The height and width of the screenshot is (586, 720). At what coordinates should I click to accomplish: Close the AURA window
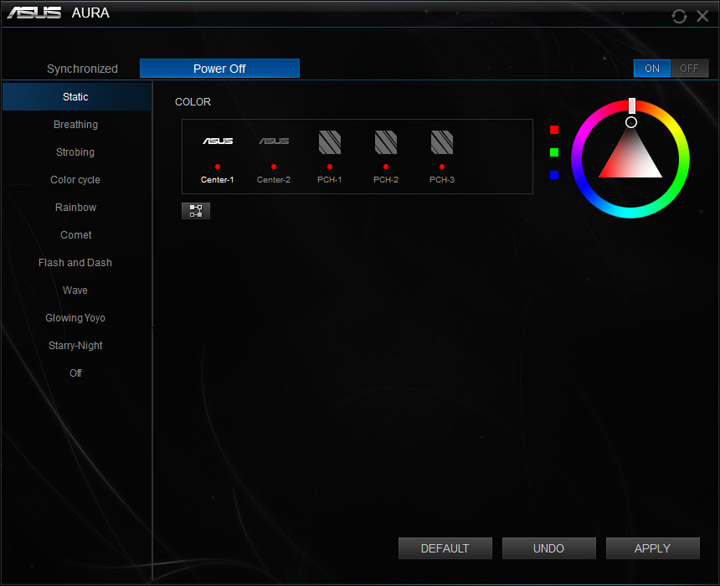[x=703, y=16]
